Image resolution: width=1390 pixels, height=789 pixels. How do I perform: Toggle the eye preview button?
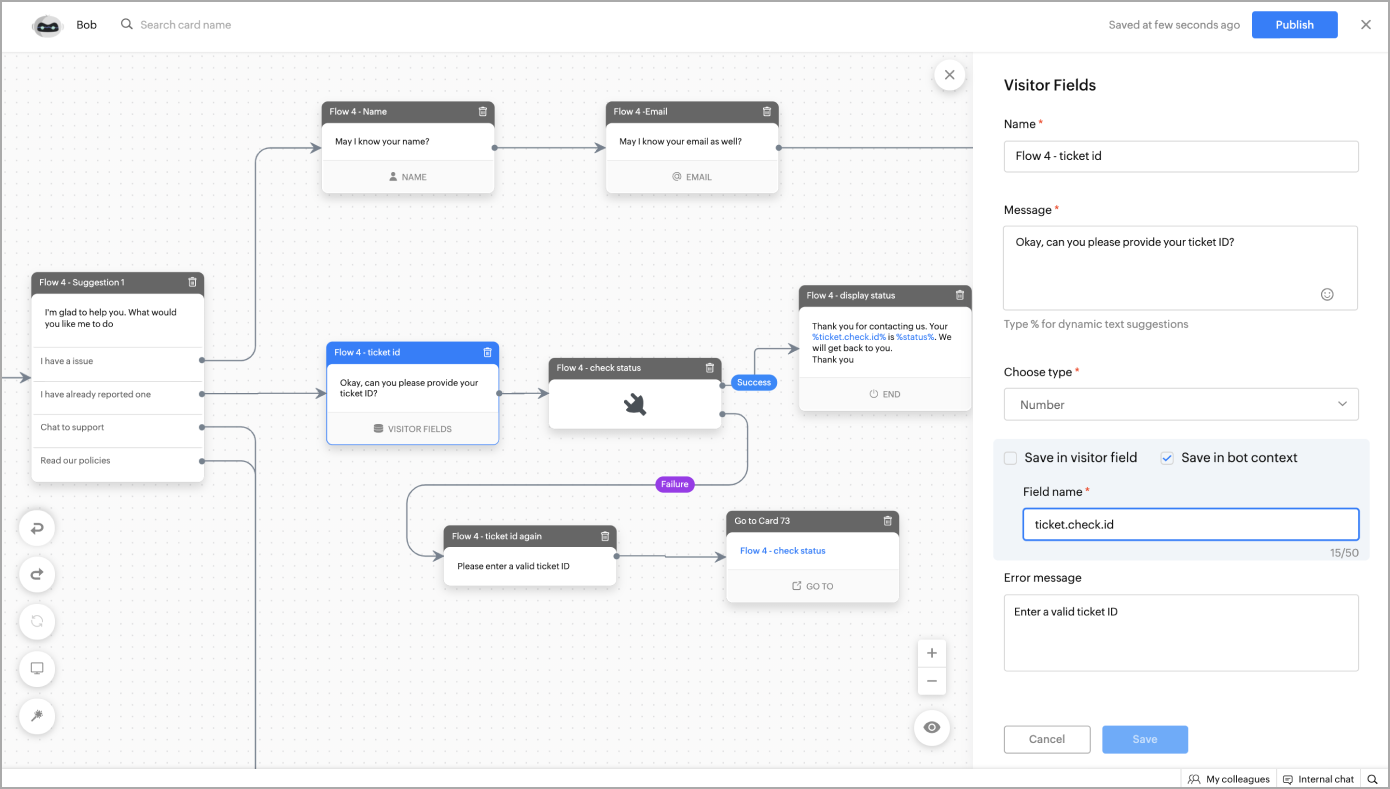pos(932,727)
